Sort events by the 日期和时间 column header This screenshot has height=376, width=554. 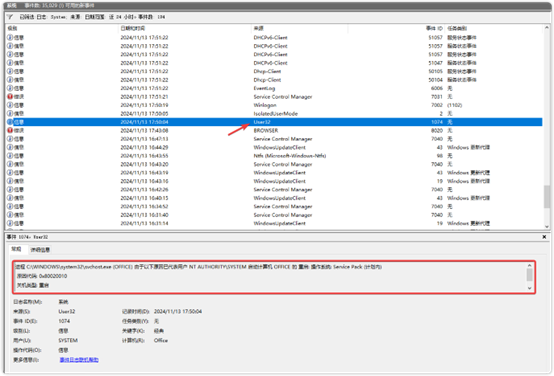(x=184, y=28)
